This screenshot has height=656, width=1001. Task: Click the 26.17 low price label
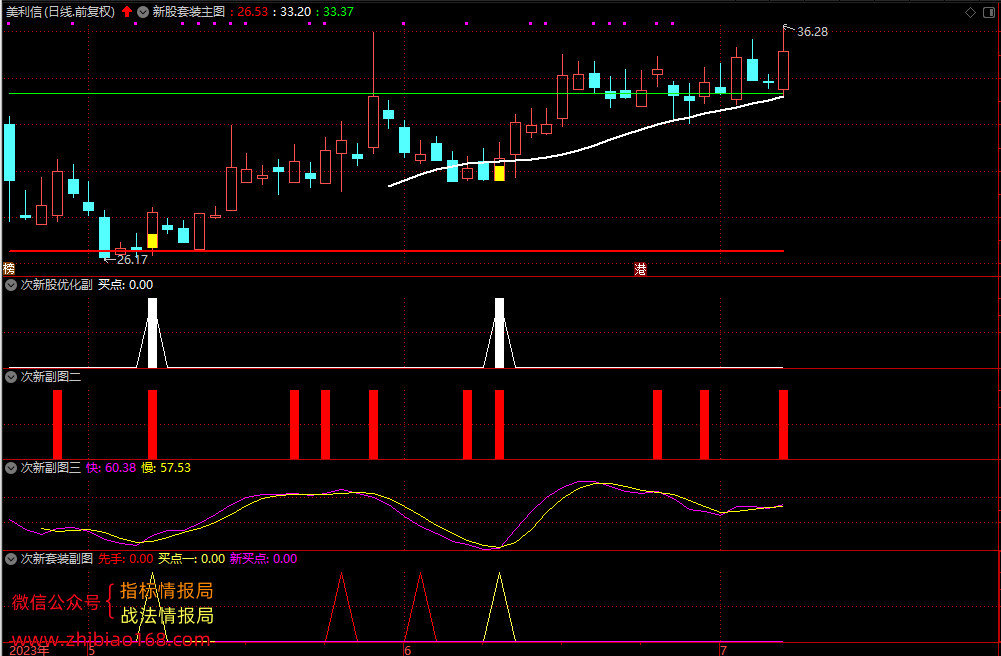click(x=132, y=260)
